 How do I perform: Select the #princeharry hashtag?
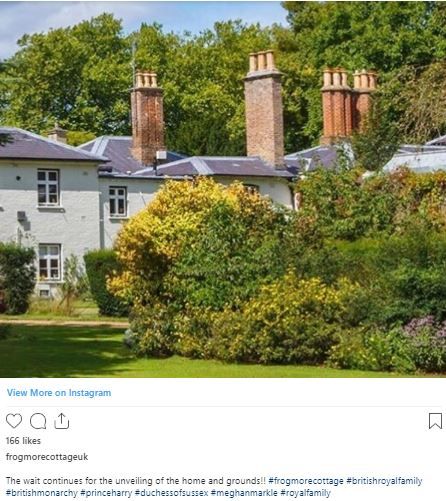tap(106, 493)
